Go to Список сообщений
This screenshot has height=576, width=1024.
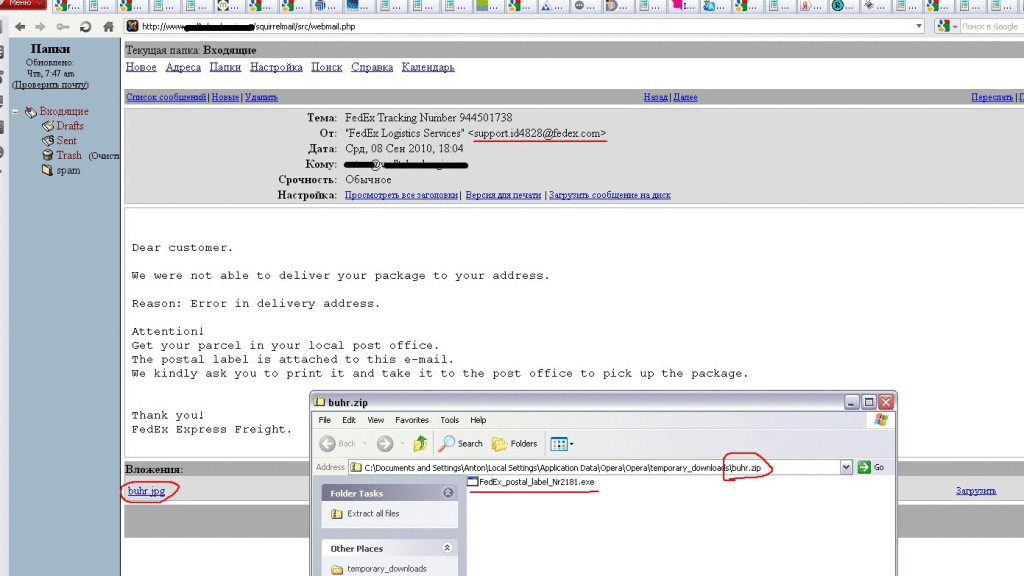[x=166, y=97]
